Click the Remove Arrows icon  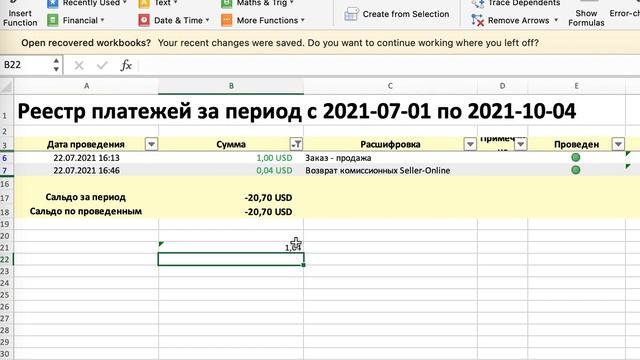(x=477, y=20)
